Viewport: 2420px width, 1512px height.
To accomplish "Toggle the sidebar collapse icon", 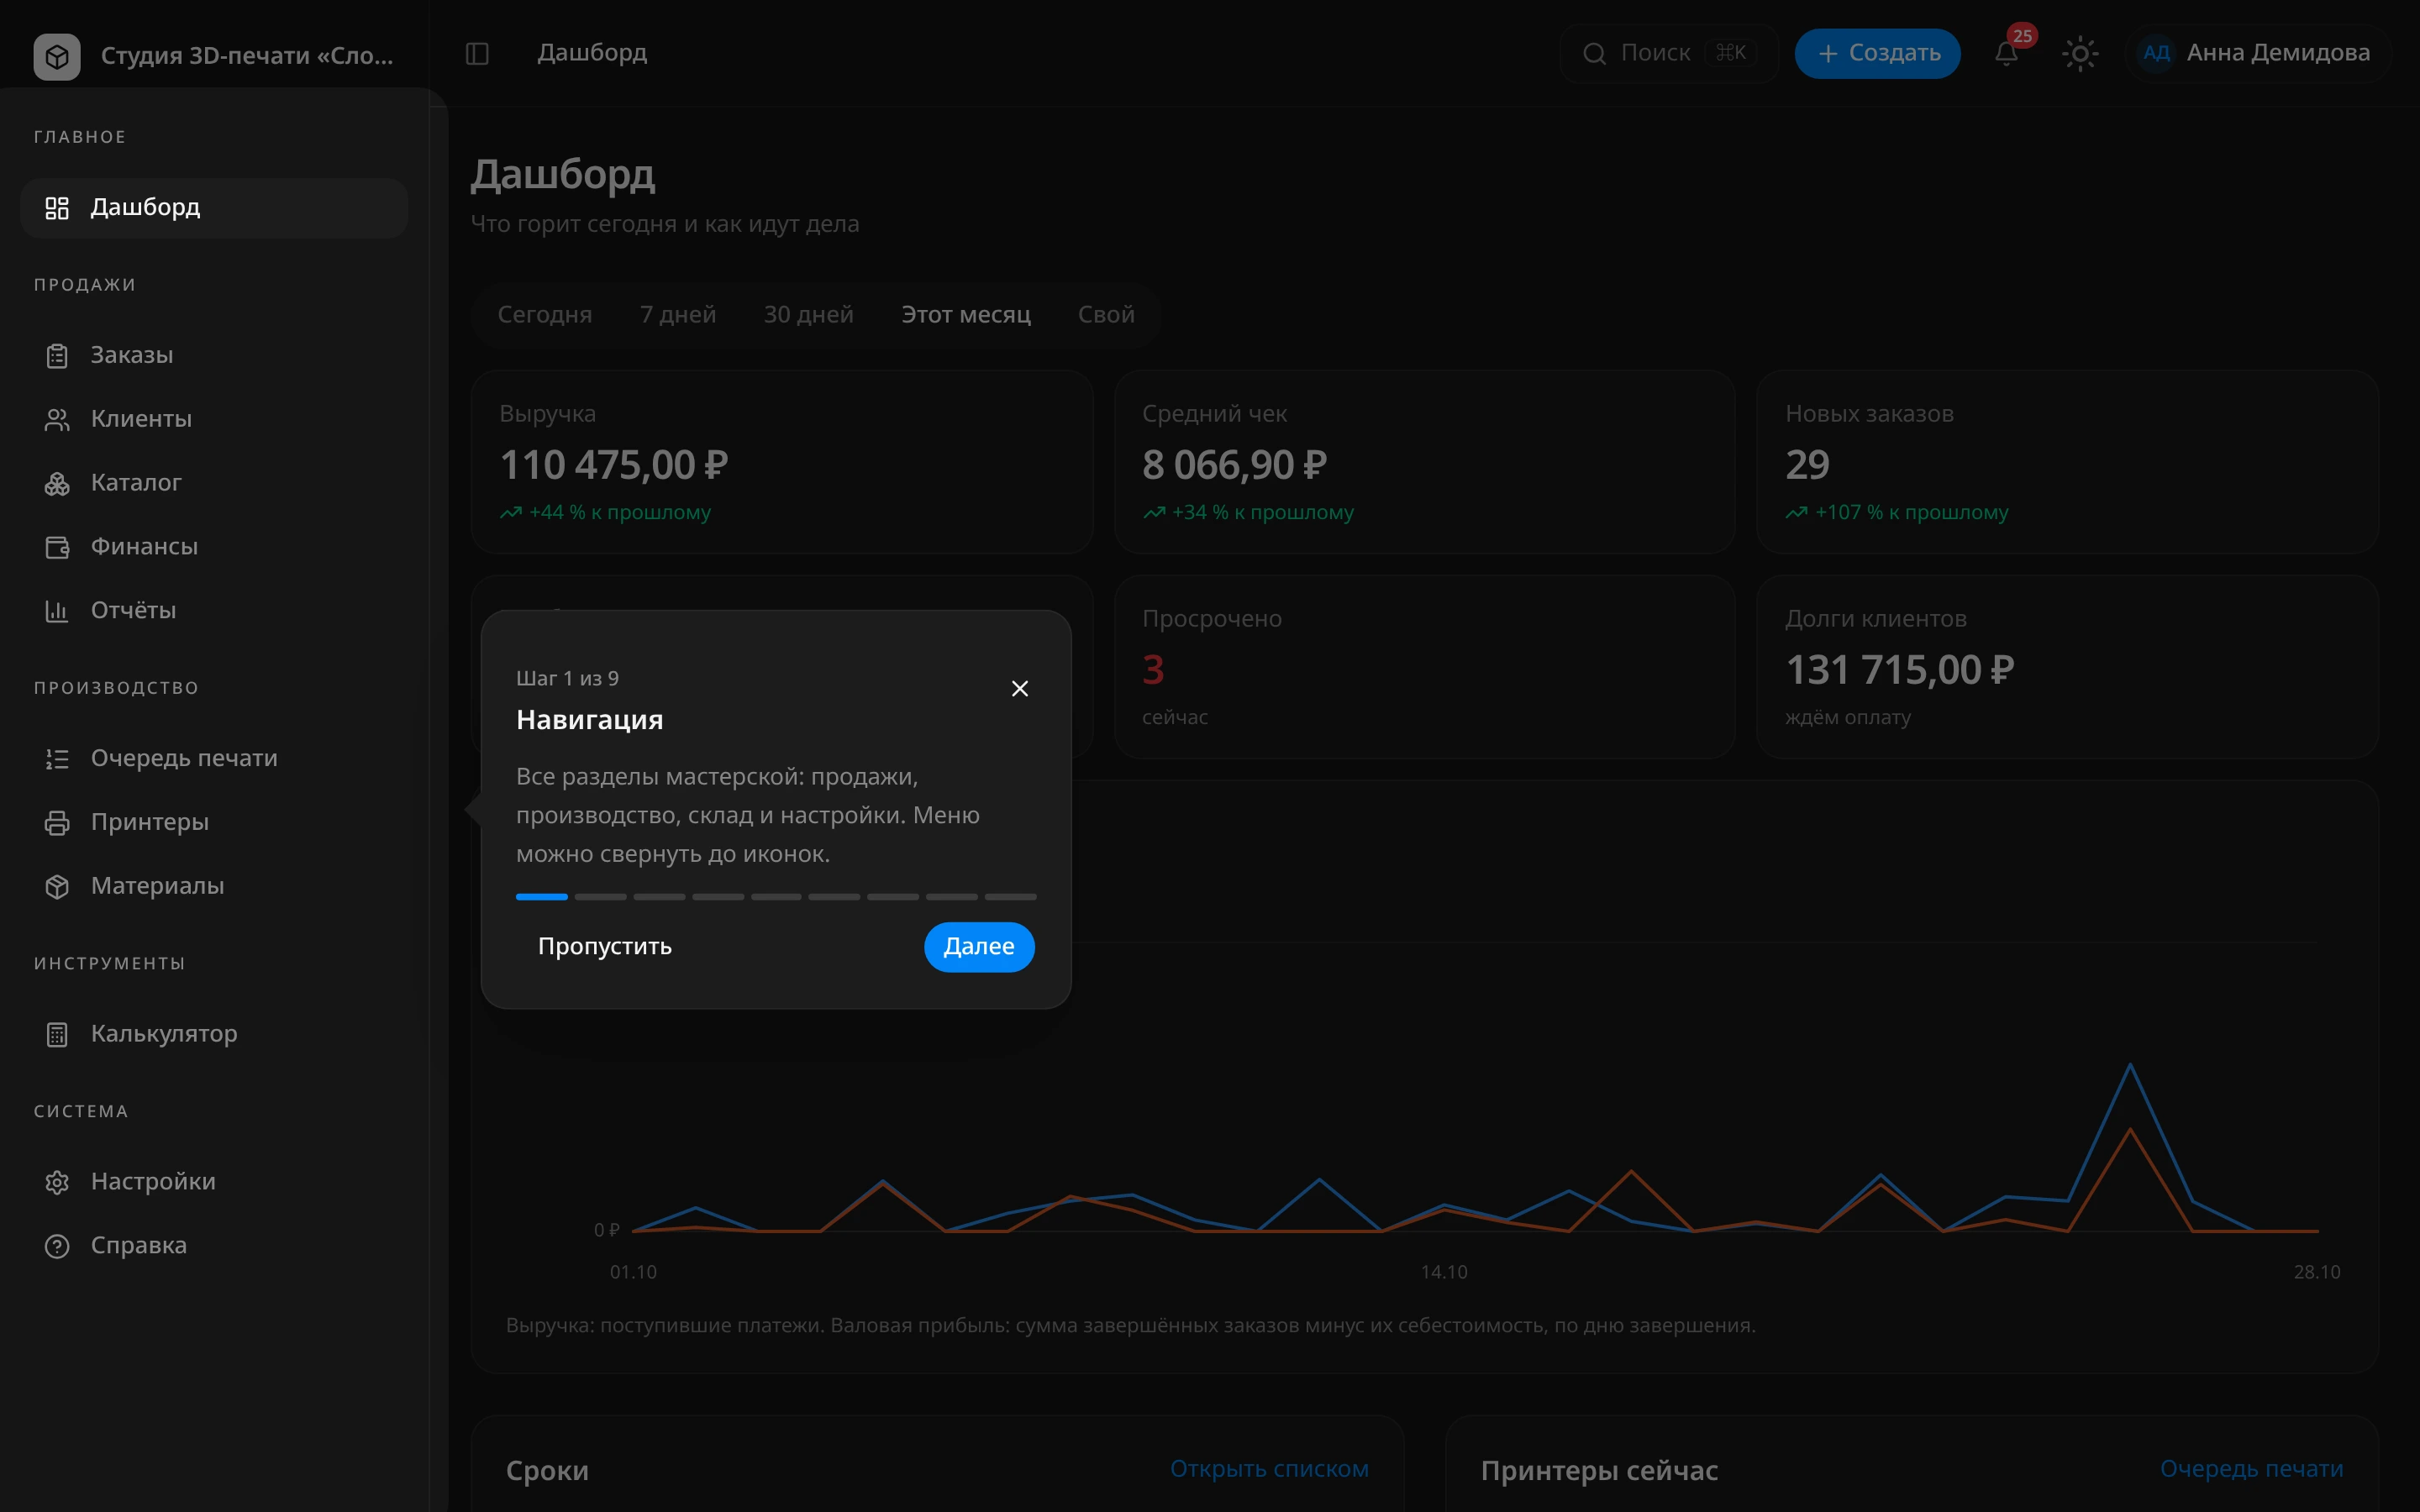I will (477, 53).
